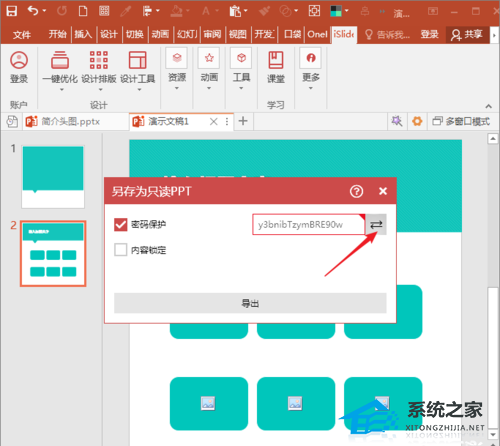This screenshot has height=446, width=500.
Task: Click the grid layout icon in quick access toolbar
Action: pos(104,11)
